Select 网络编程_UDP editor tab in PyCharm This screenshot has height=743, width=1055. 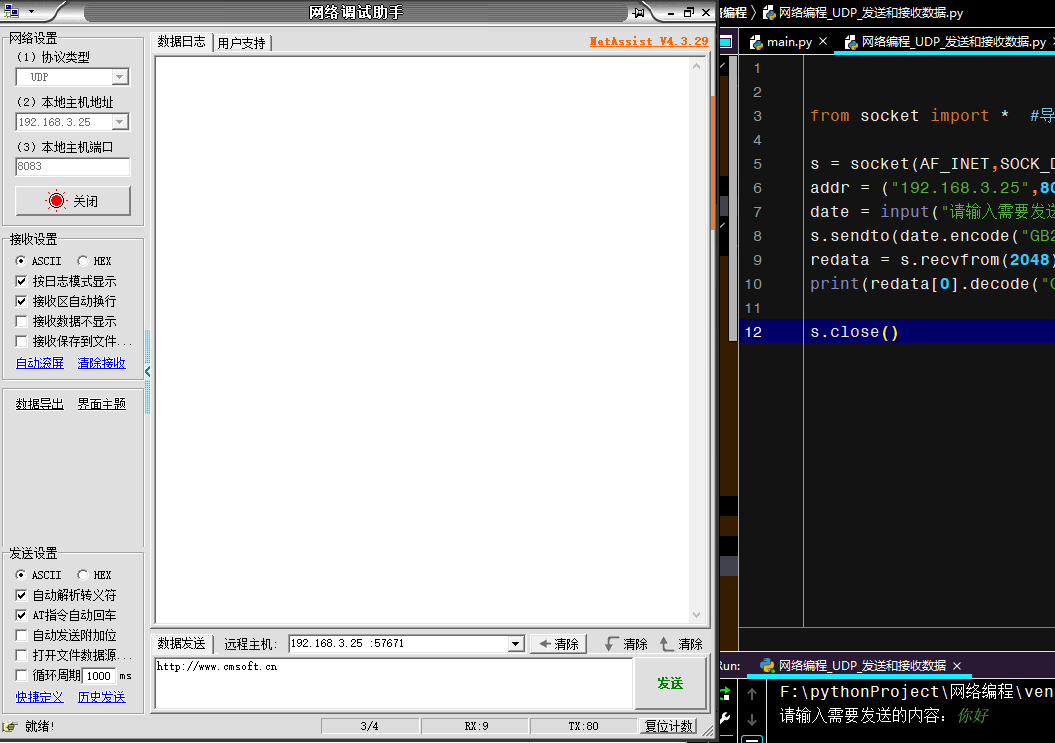coord(945,42)
